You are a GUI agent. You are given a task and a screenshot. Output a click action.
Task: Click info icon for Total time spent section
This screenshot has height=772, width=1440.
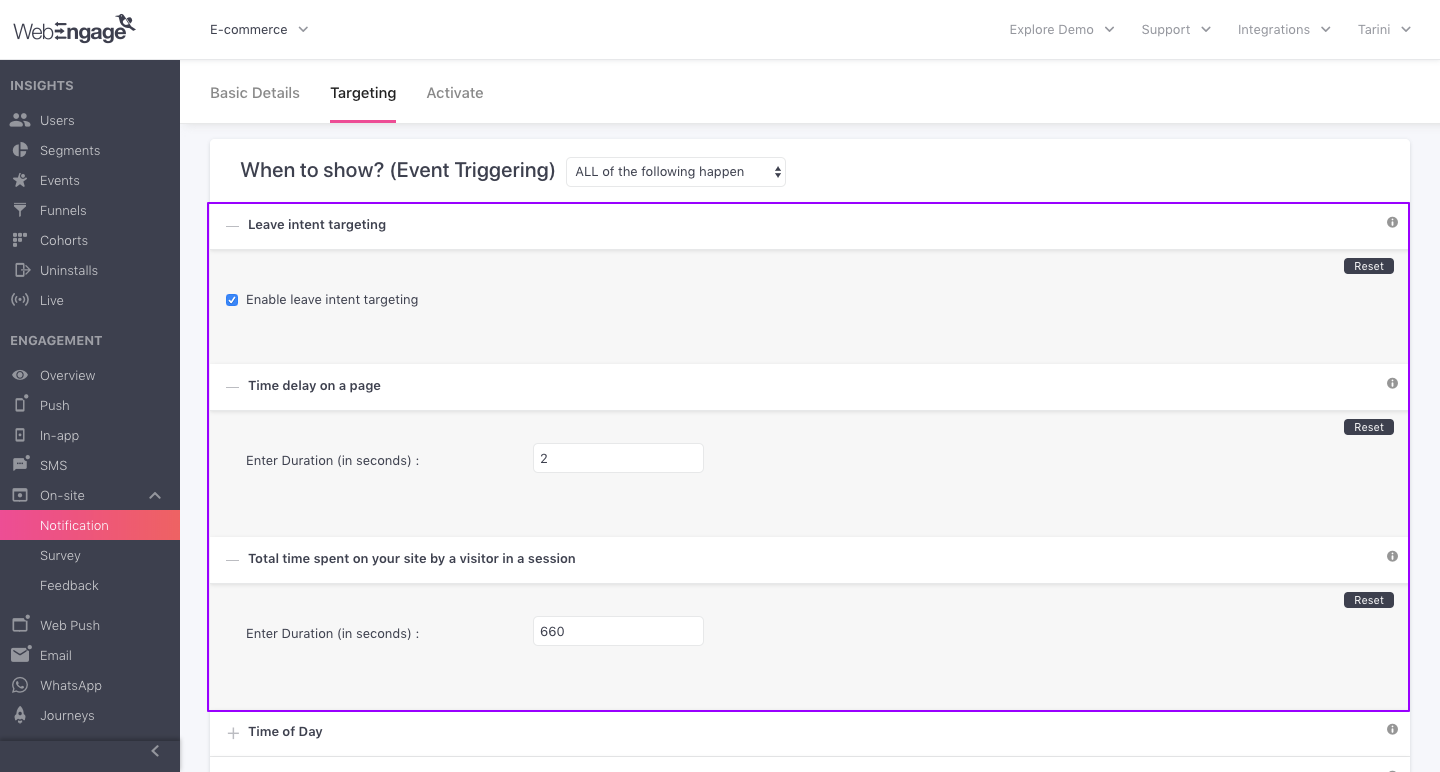[1392, 556]
